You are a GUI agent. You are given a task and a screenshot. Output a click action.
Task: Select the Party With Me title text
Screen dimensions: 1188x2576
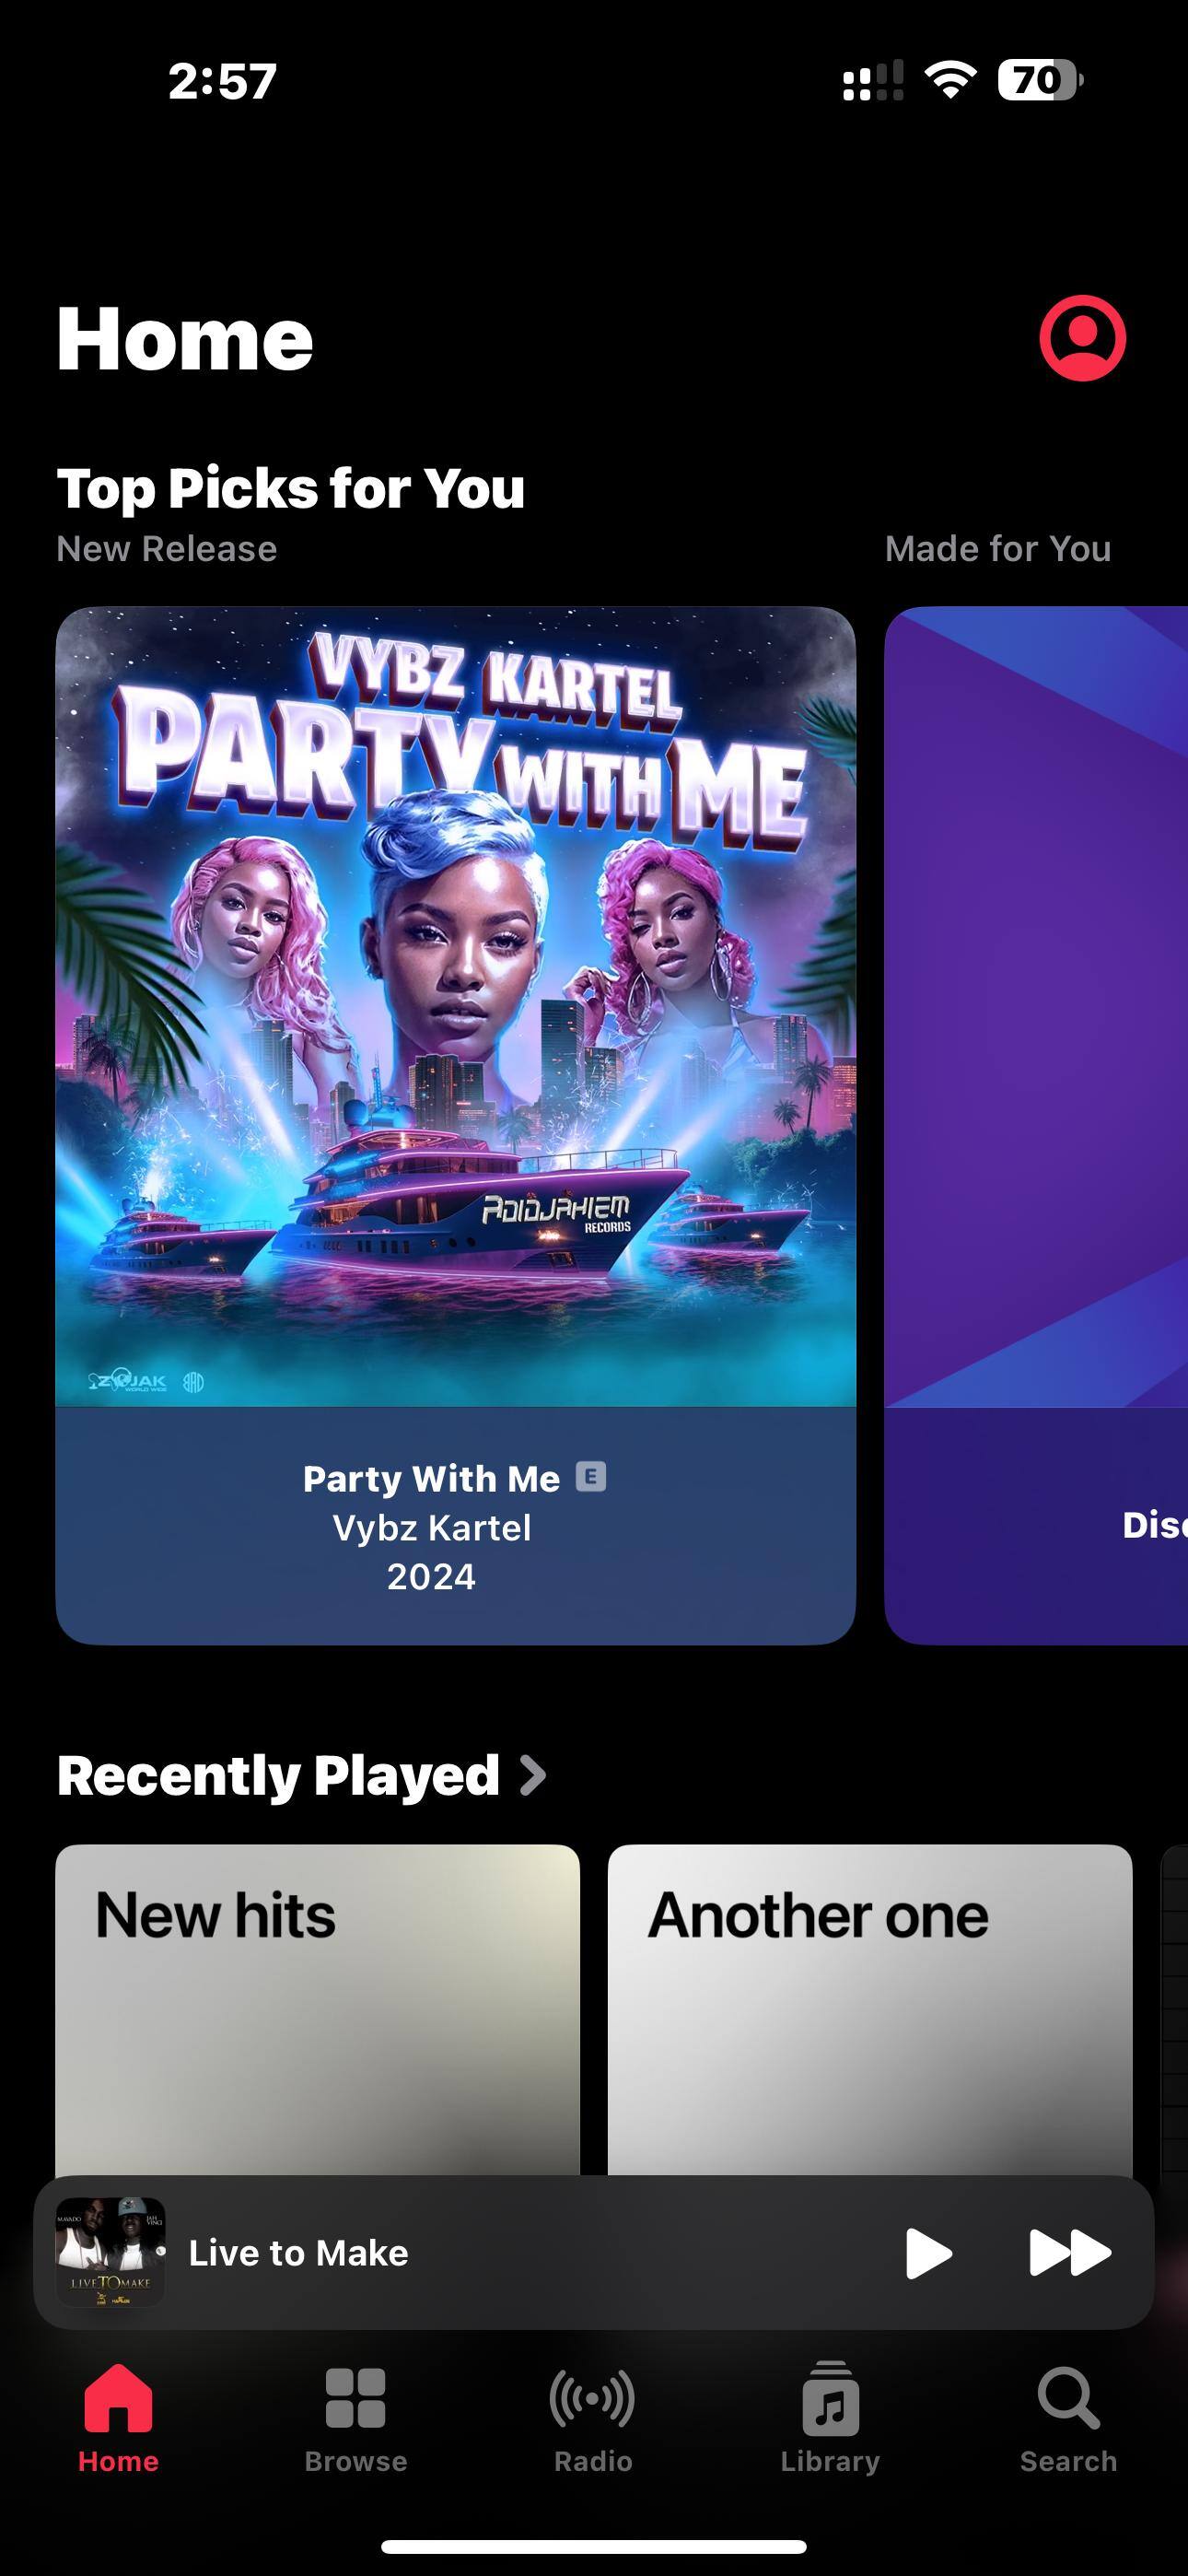pyautogui.click(x=431, y=1478)
